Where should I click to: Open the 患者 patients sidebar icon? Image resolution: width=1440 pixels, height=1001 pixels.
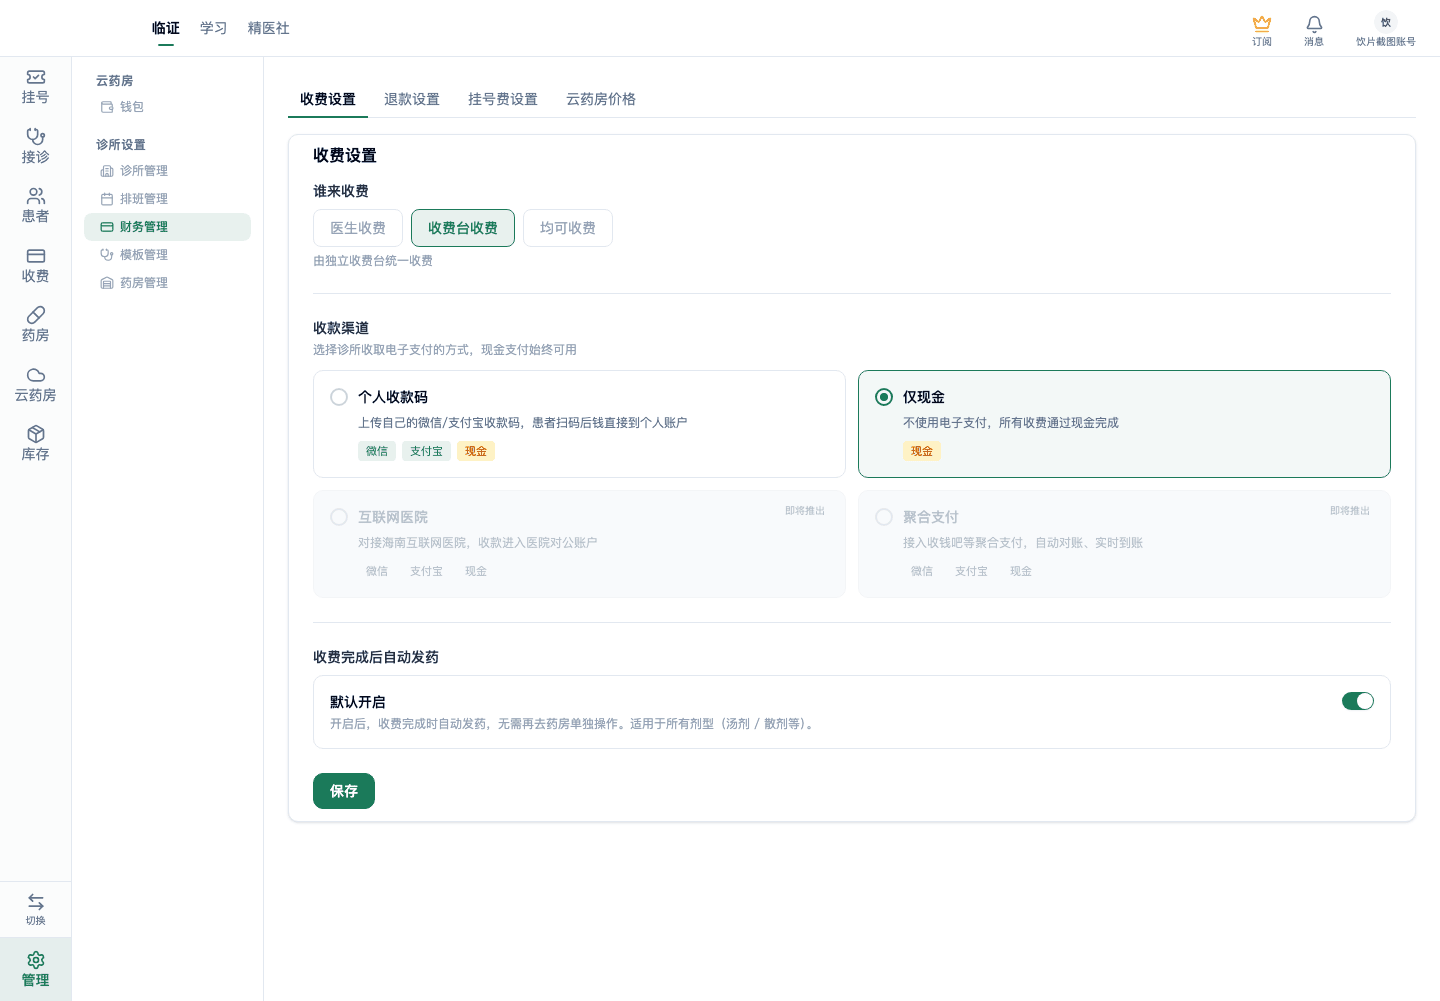35,196
